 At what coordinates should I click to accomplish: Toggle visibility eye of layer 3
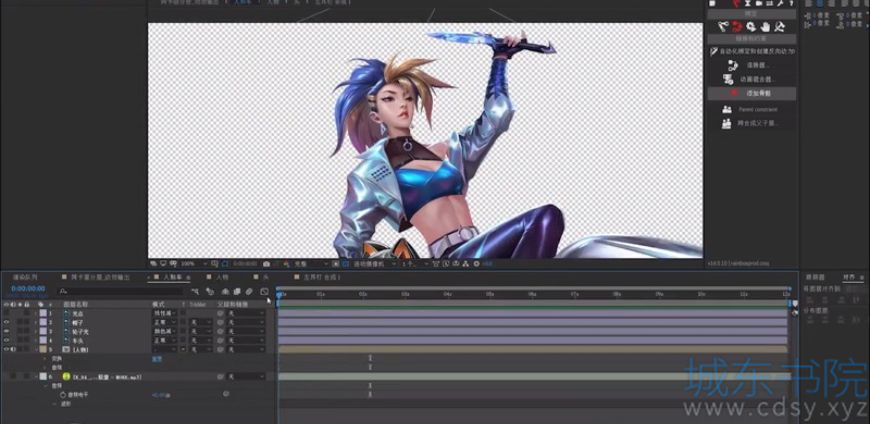coord(6,331)
